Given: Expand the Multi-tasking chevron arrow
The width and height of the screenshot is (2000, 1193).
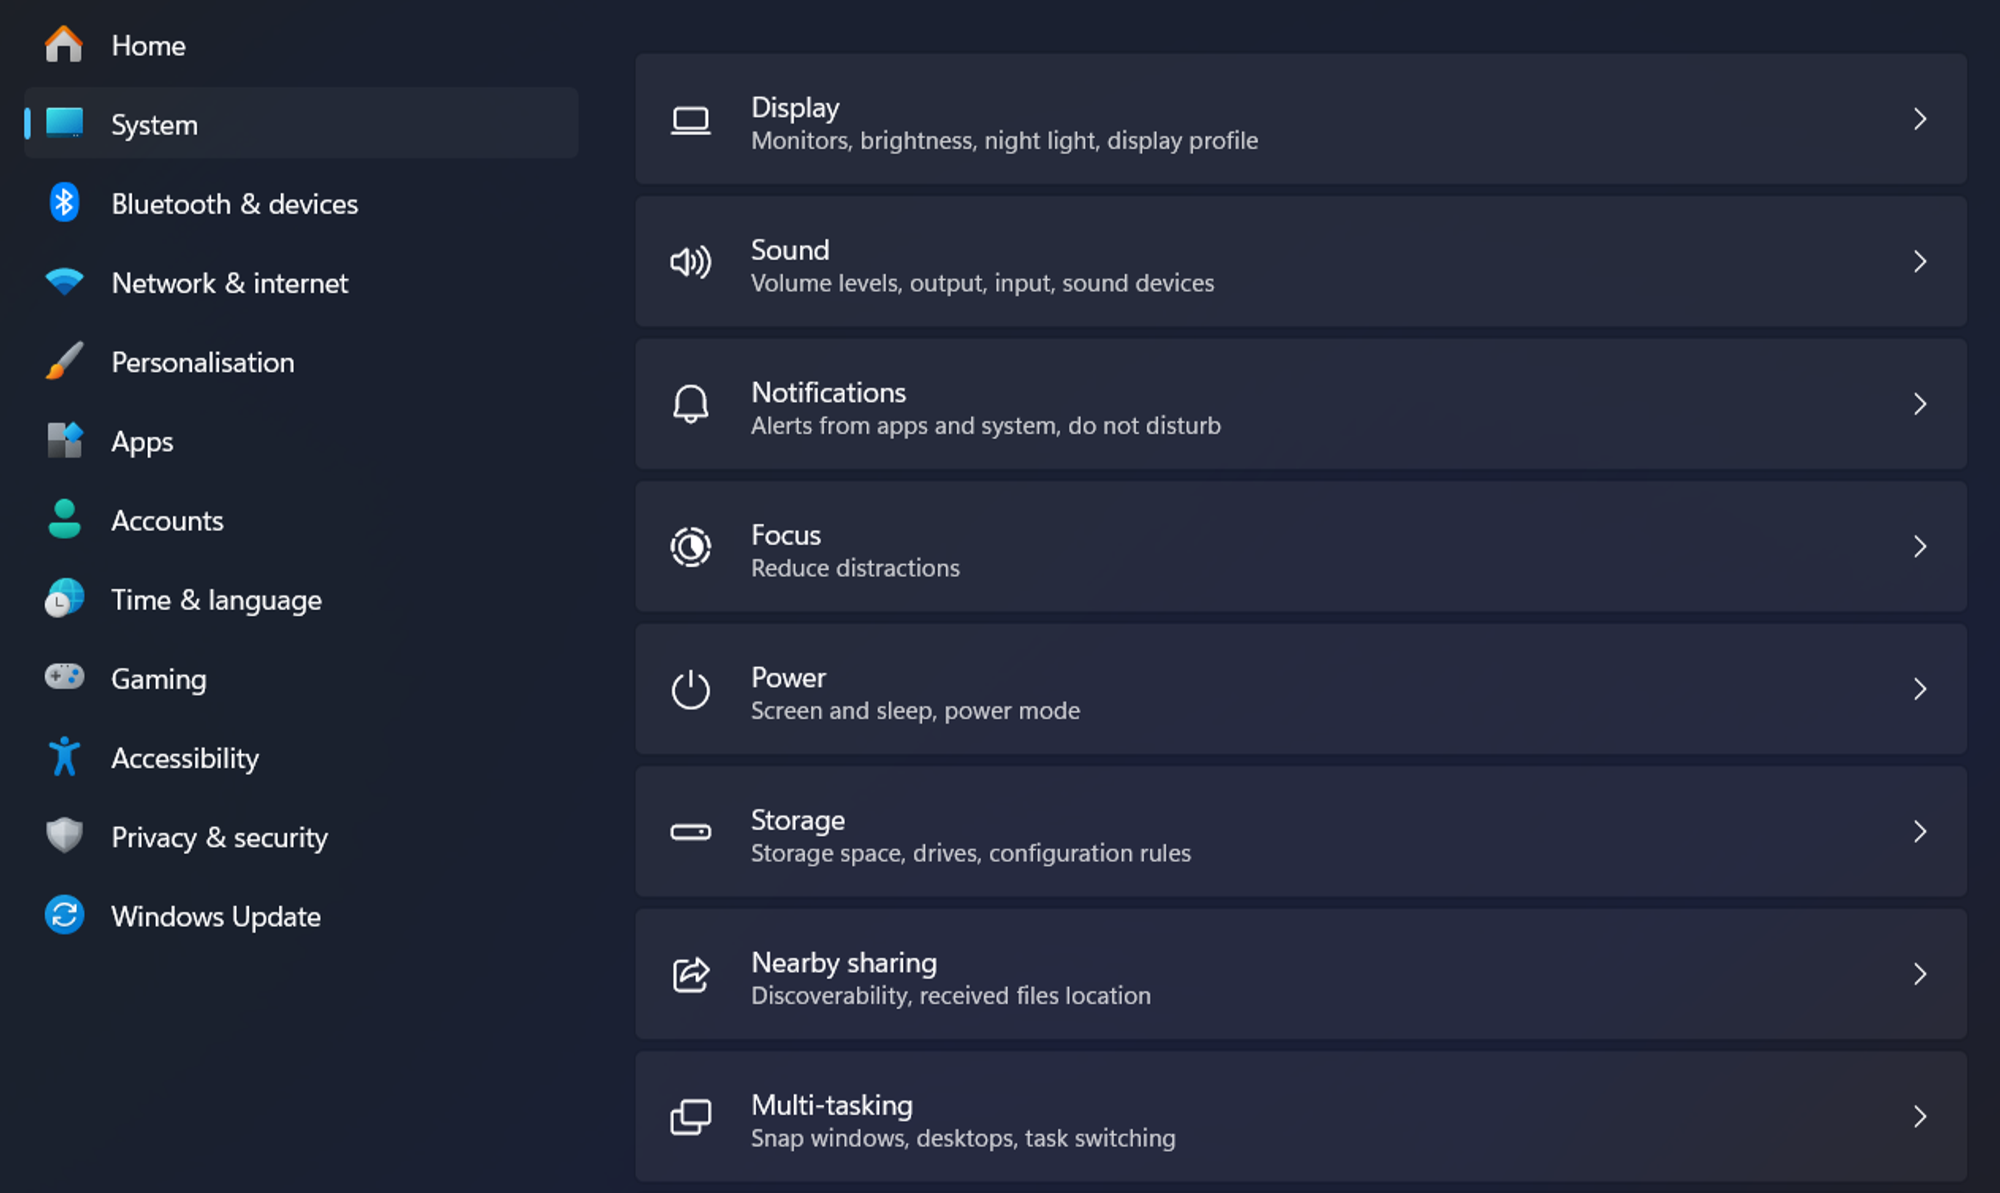Looking at the screenshot, I should coord(1920,1116).
